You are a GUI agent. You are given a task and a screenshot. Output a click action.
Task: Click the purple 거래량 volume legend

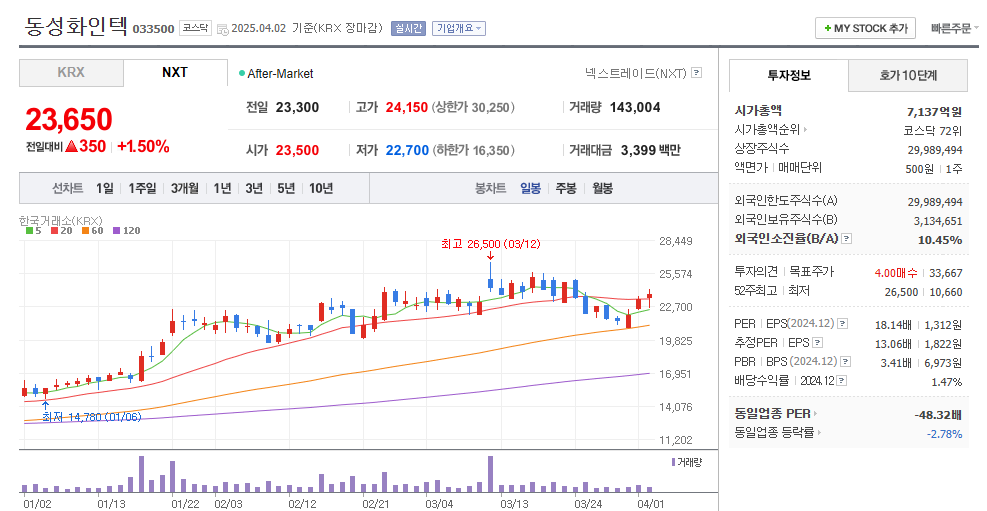coord(687,462)
